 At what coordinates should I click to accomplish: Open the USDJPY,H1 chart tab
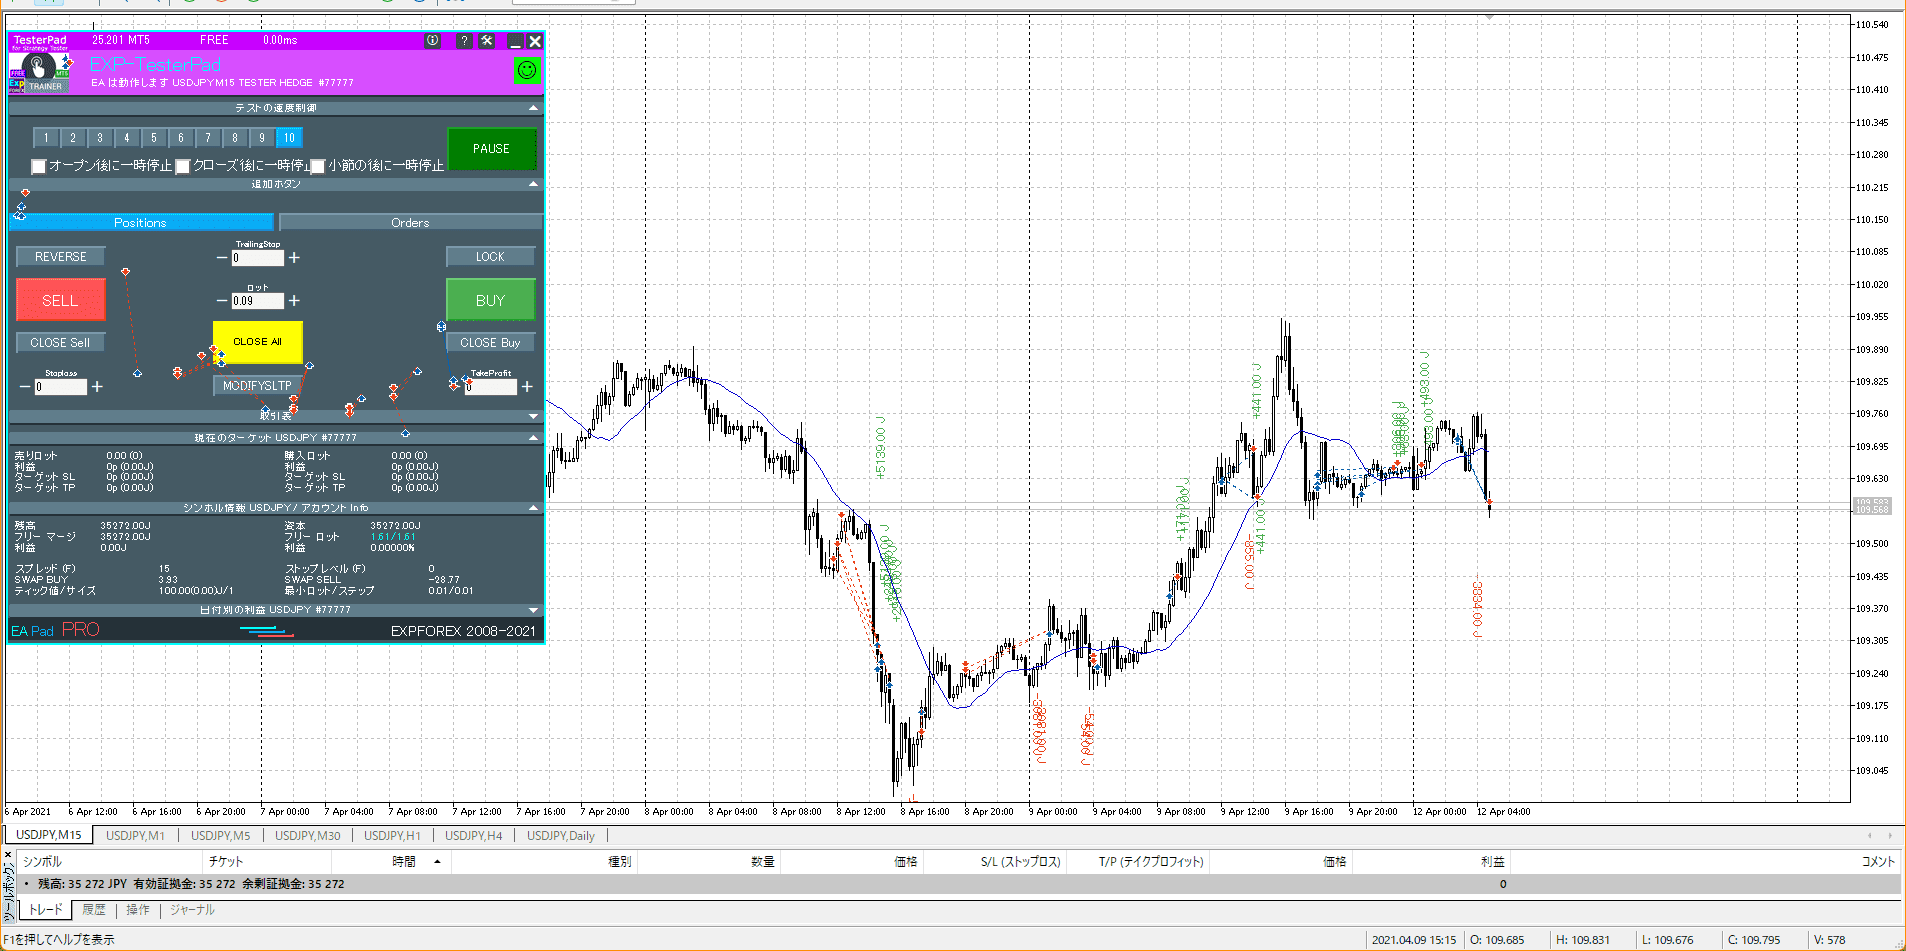click(x=391, y=835)
